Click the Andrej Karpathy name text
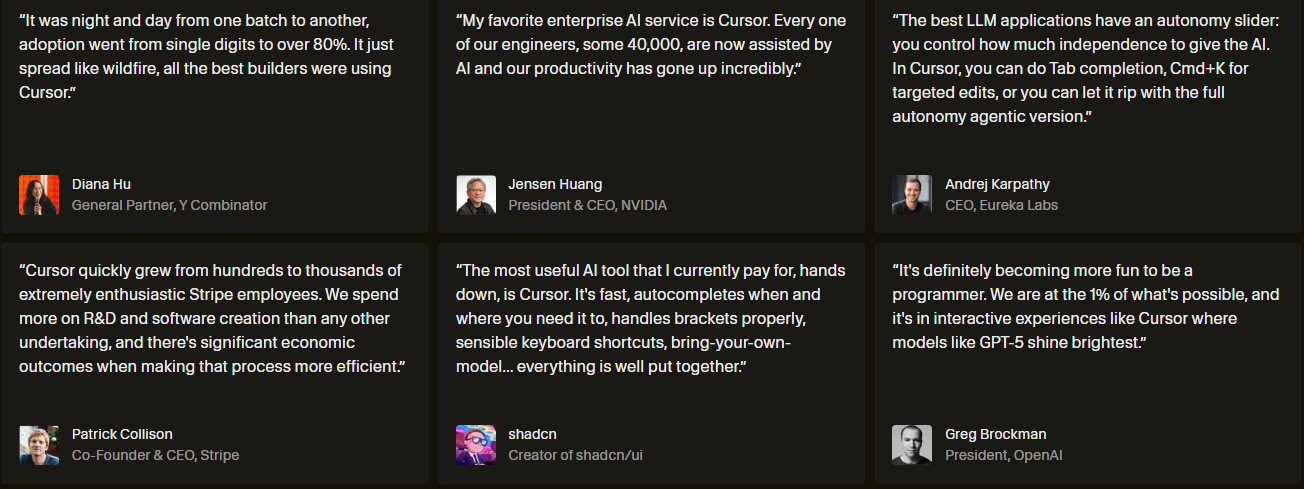 (x=997, y=184)
